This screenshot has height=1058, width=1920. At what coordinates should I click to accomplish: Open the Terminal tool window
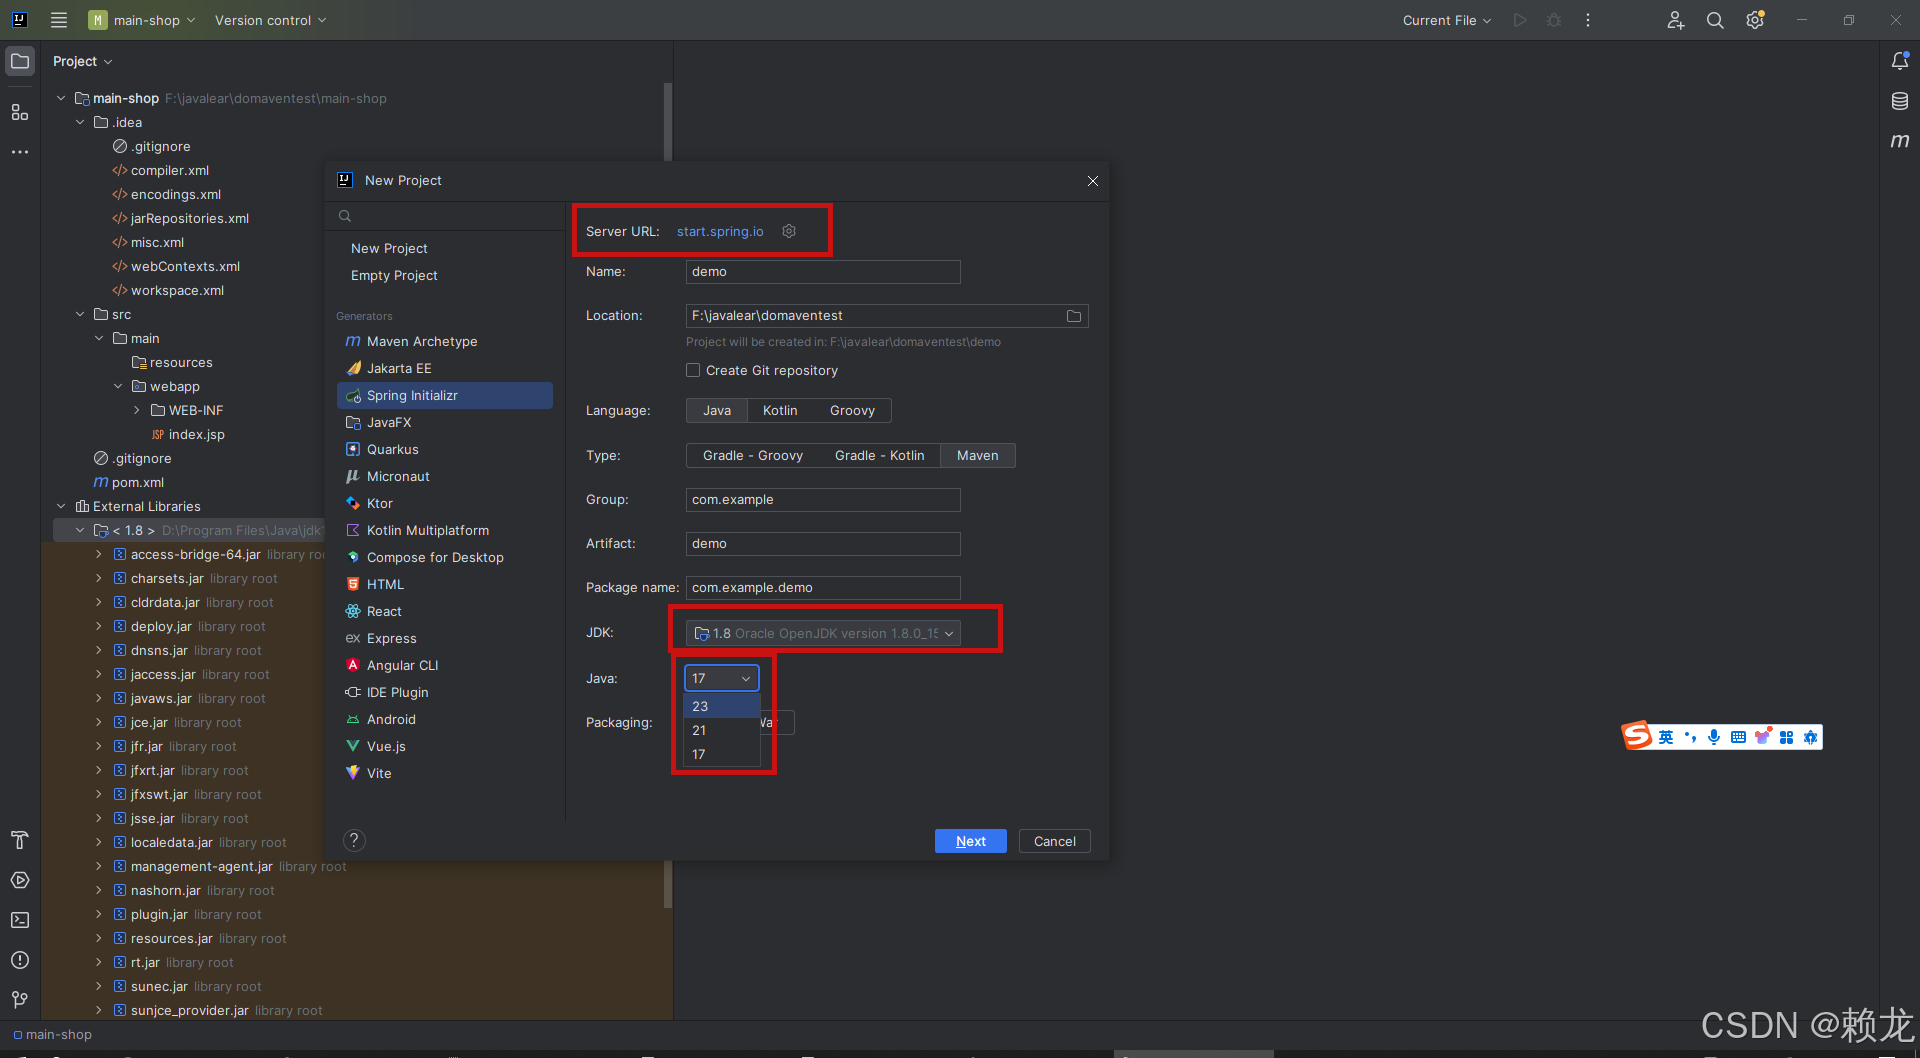(20, 920)
